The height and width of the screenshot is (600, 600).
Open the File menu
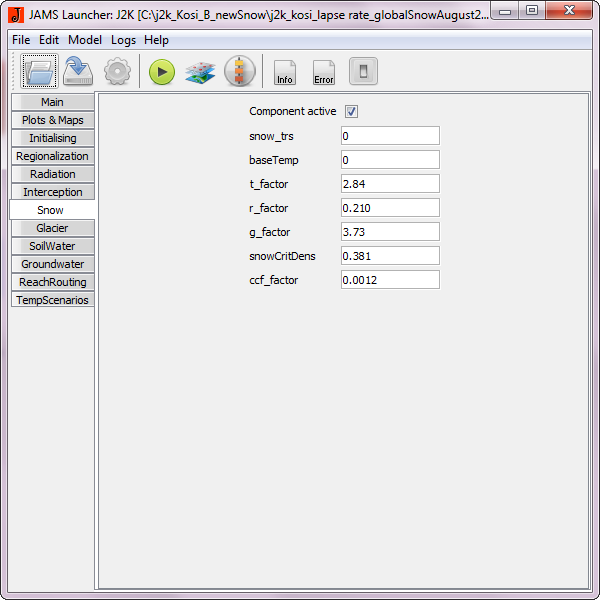pos(21,40)
